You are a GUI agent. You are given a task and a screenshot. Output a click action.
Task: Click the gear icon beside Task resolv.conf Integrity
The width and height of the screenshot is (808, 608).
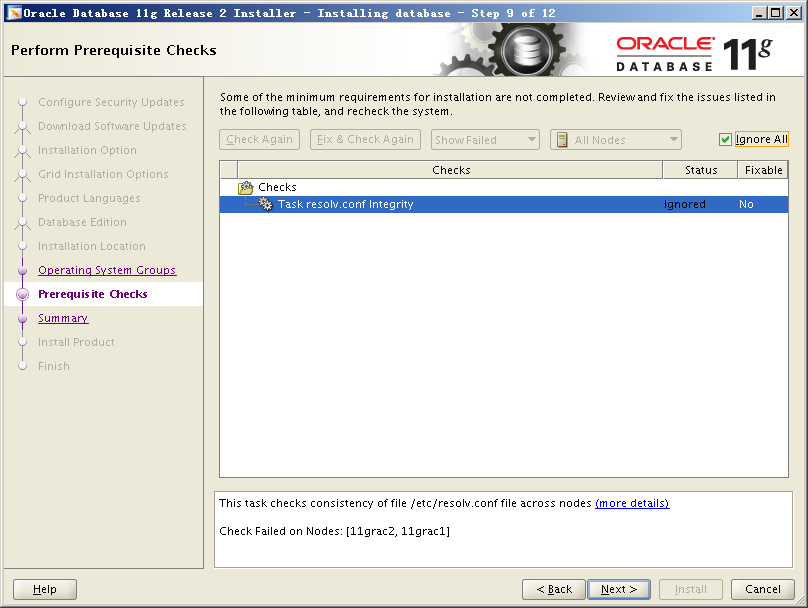pos(266,204)
